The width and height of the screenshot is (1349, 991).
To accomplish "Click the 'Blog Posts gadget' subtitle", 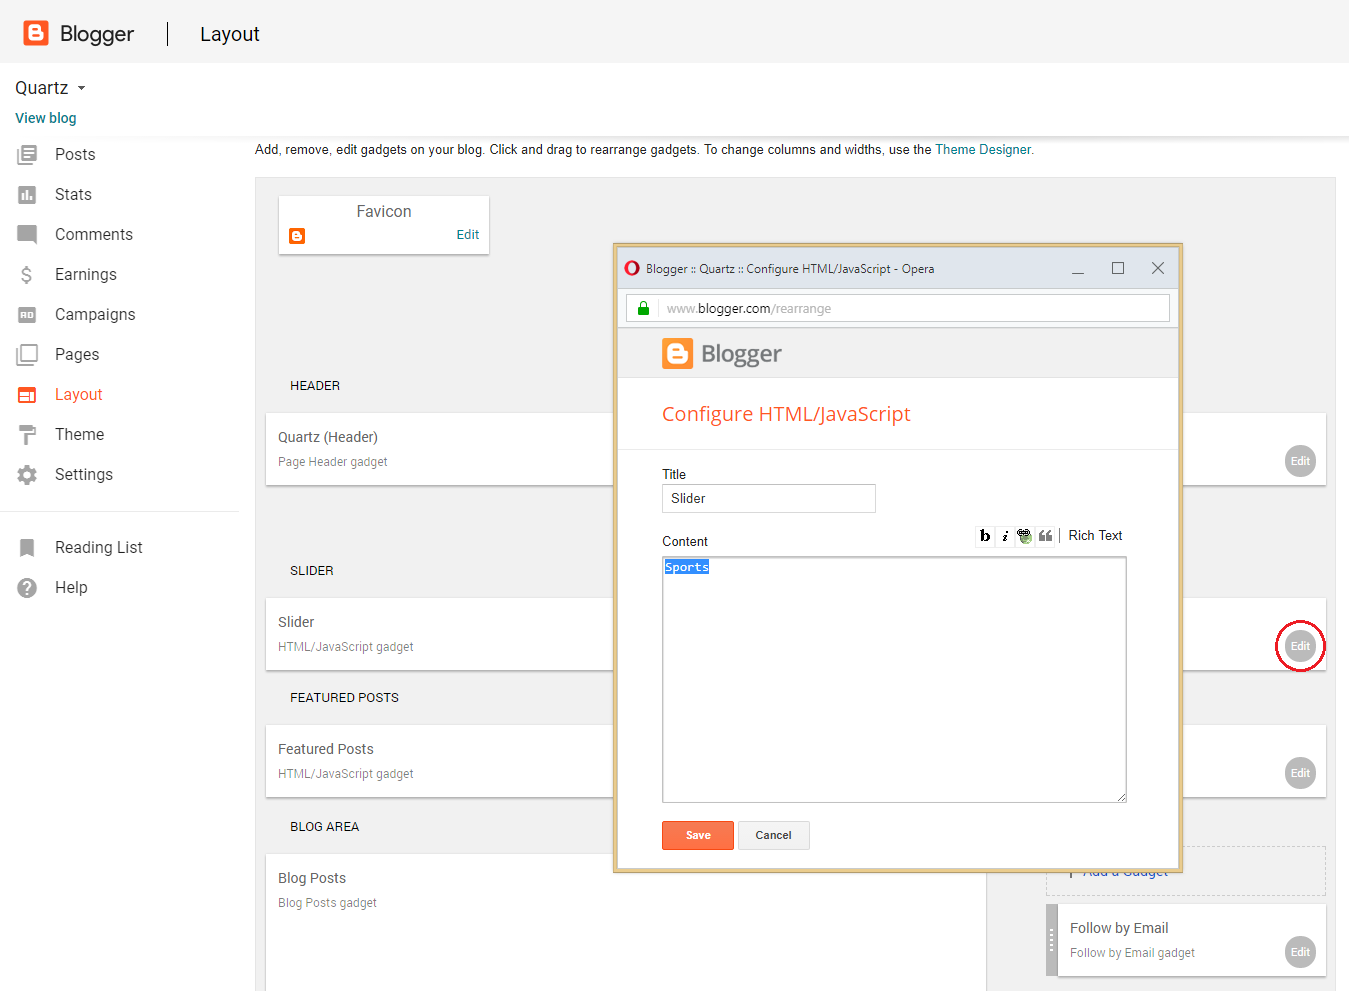I will tap(327, 903).
